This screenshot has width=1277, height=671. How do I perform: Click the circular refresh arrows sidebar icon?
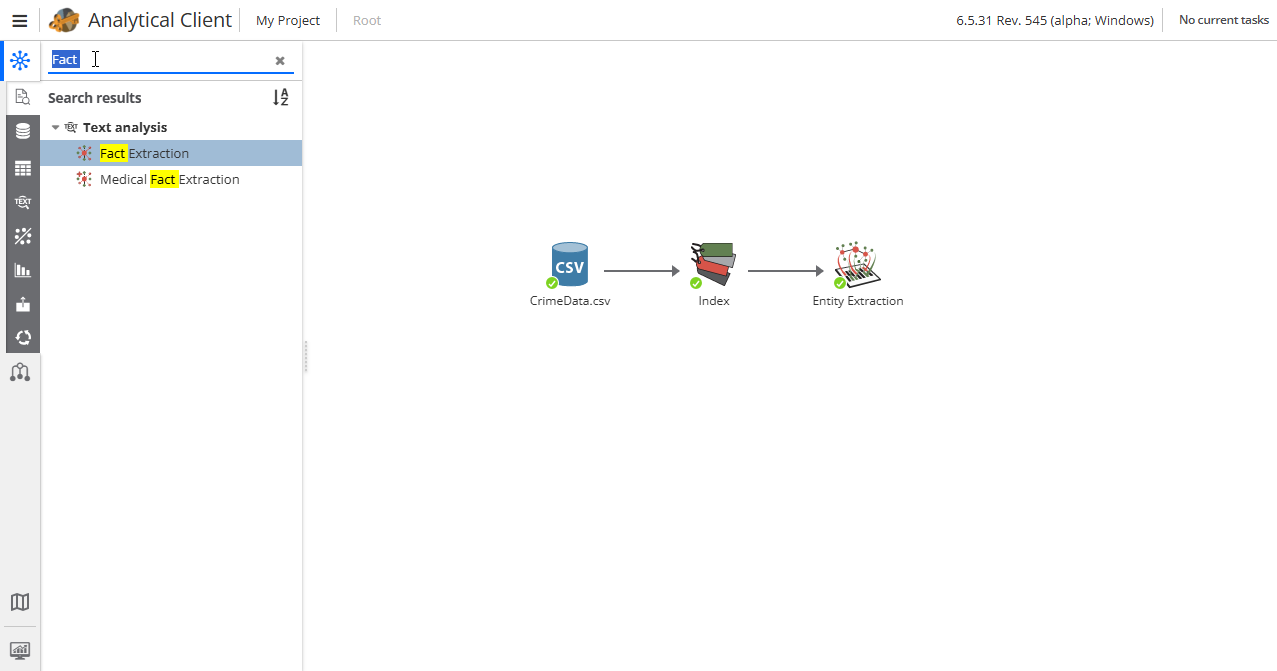pos(22,338)
